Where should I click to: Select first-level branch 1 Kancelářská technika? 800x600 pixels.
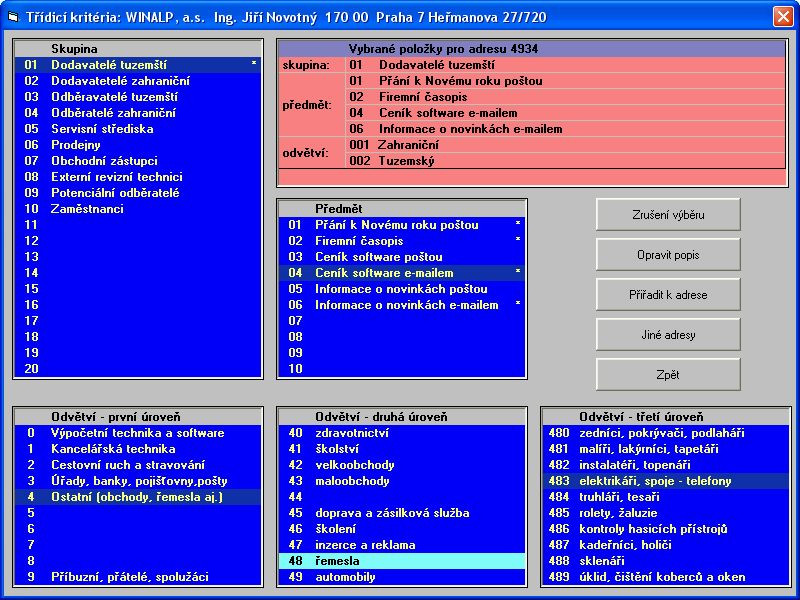tap(138, 449)
